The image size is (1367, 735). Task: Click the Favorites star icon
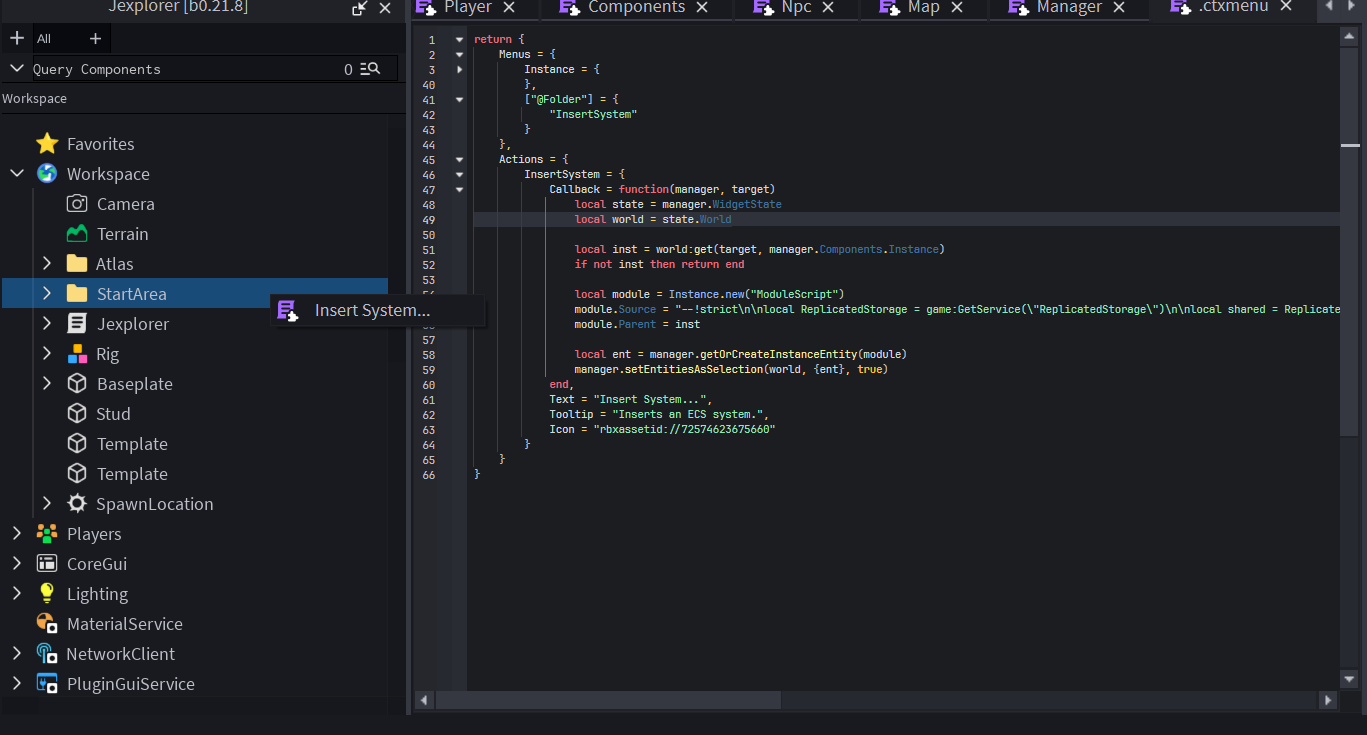click(47, 144)
